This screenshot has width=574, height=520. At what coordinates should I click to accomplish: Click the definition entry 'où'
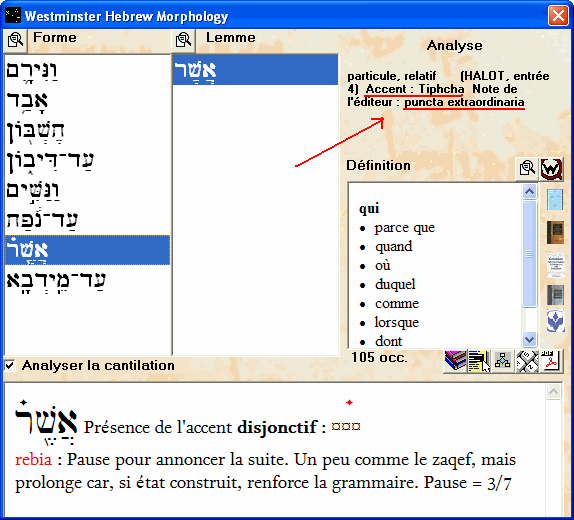point(383,265)
